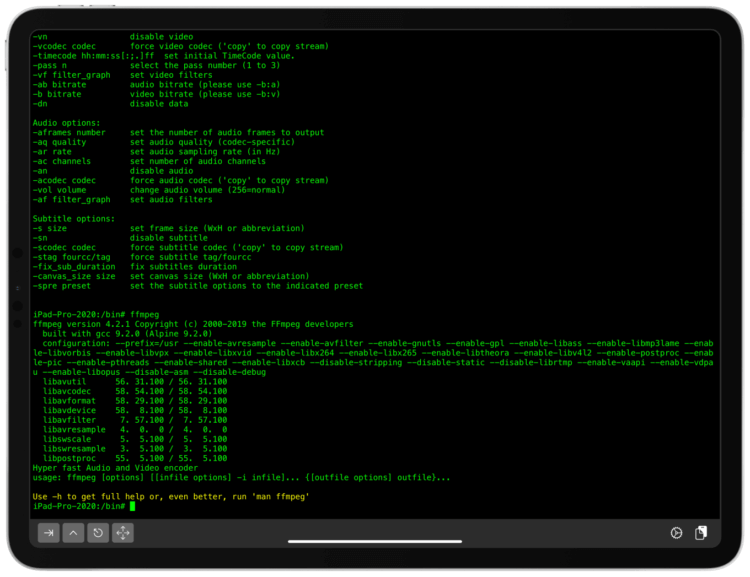Click the '-sn' disable subtitle line

[120, 237]
